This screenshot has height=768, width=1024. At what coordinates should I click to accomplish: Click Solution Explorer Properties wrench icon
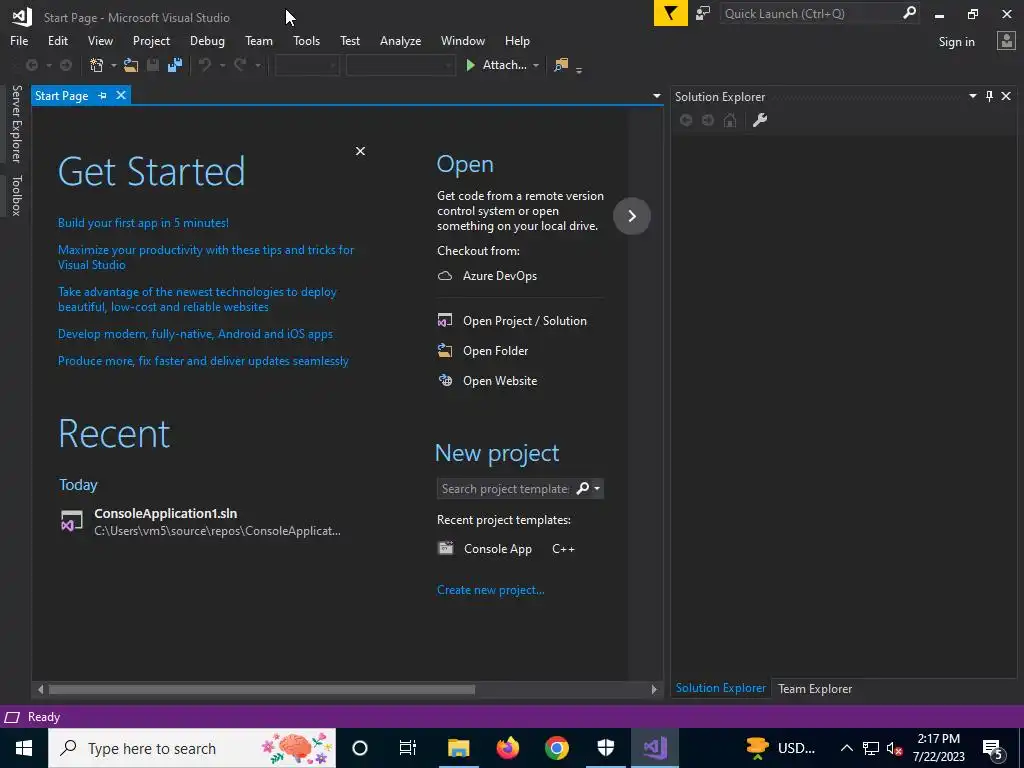coord(760,120)
